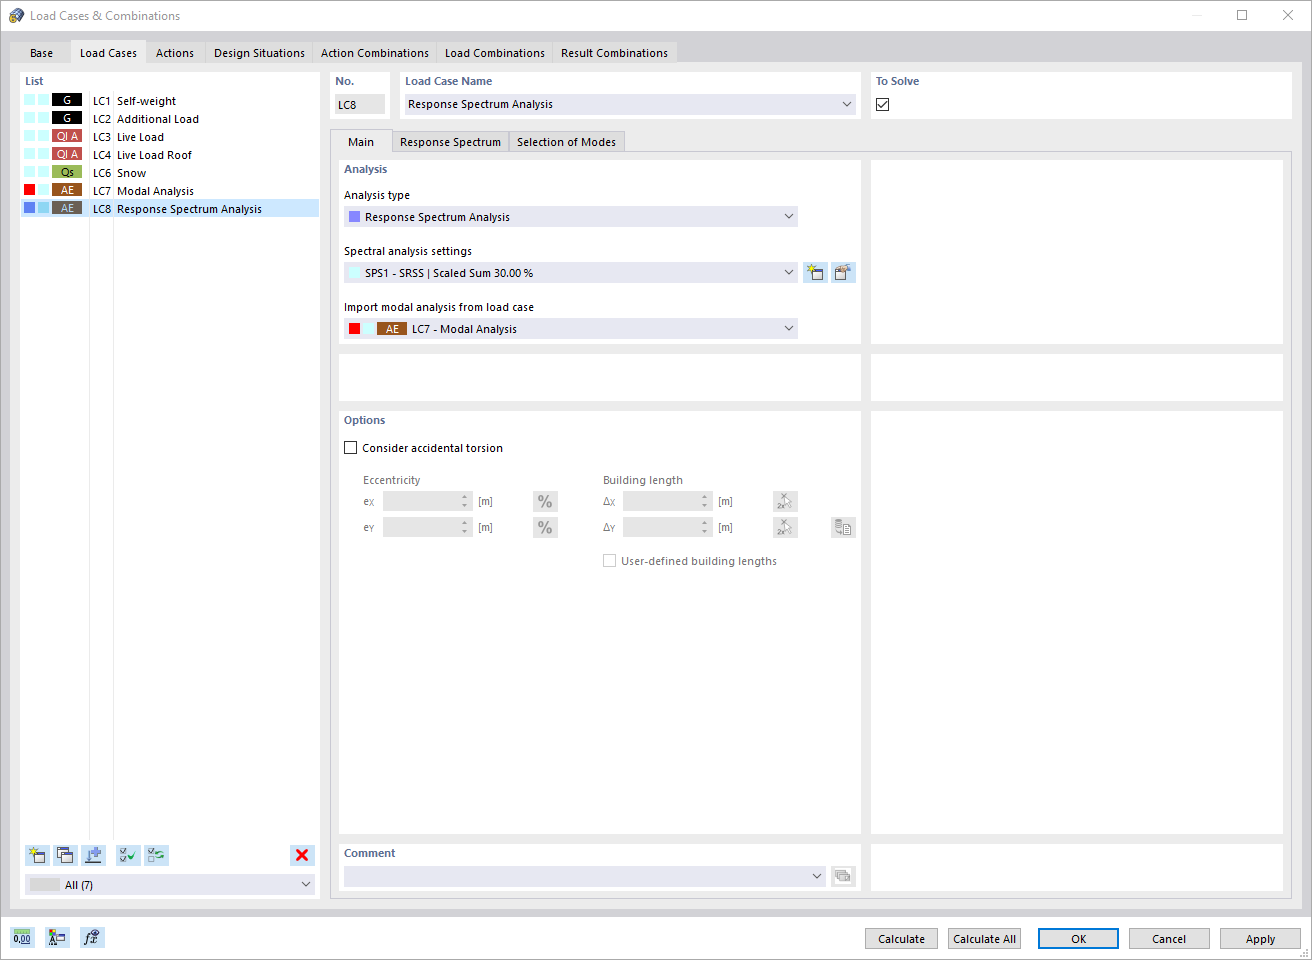Click the QI A badge of LC3 Live Load

(67, 136)
